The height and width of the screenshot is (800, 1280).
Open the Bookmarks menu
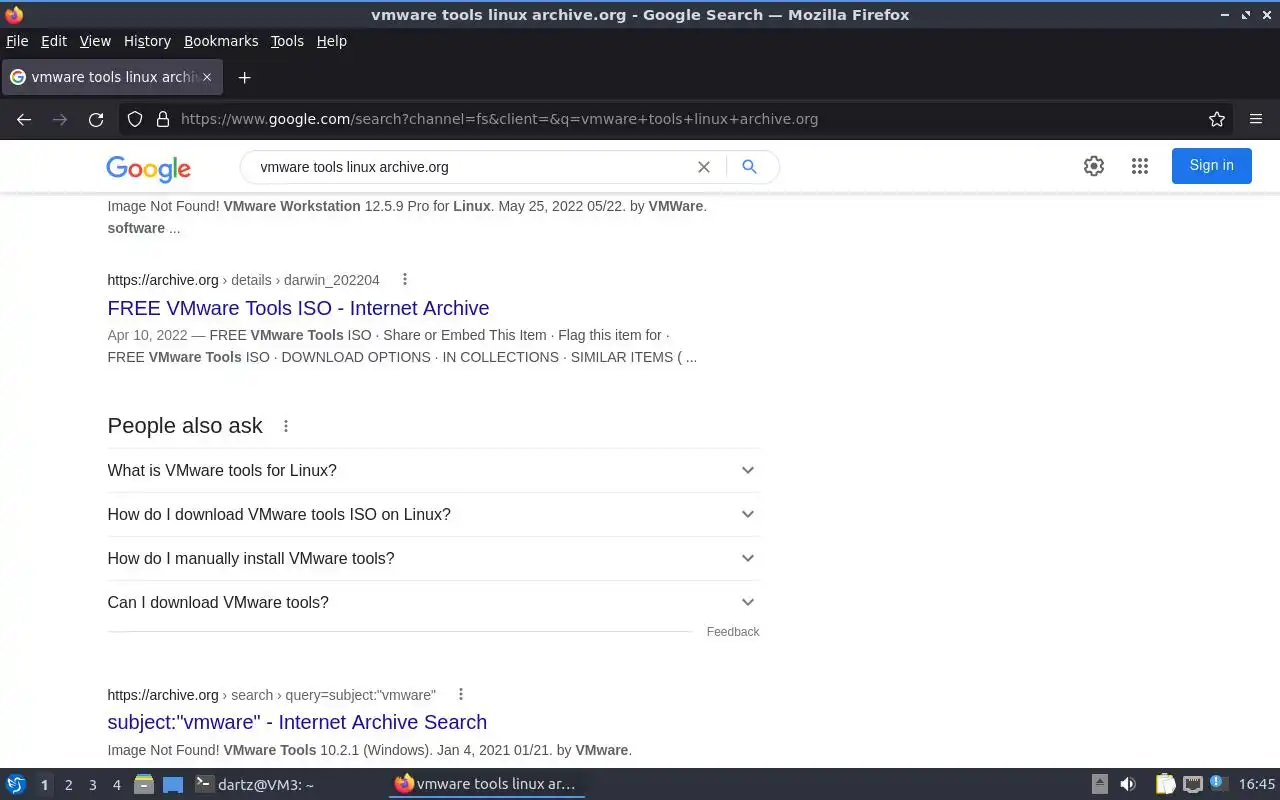[221, 41]
